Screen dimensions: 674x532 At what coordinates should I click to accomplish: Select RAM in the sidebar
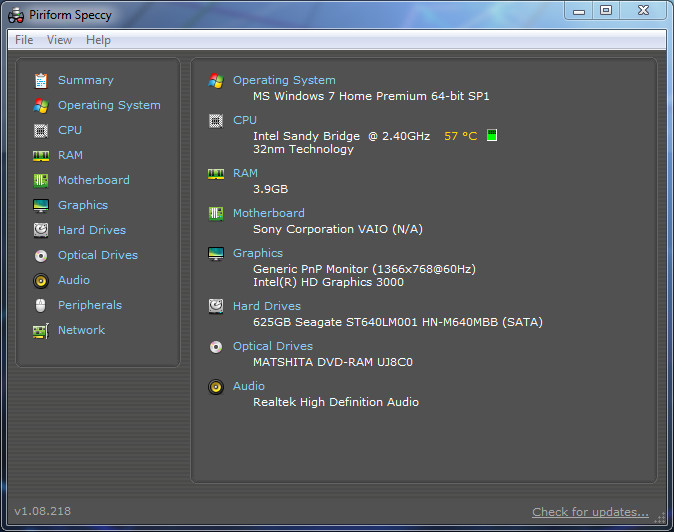pyautogui.click(x=70, y=155)
